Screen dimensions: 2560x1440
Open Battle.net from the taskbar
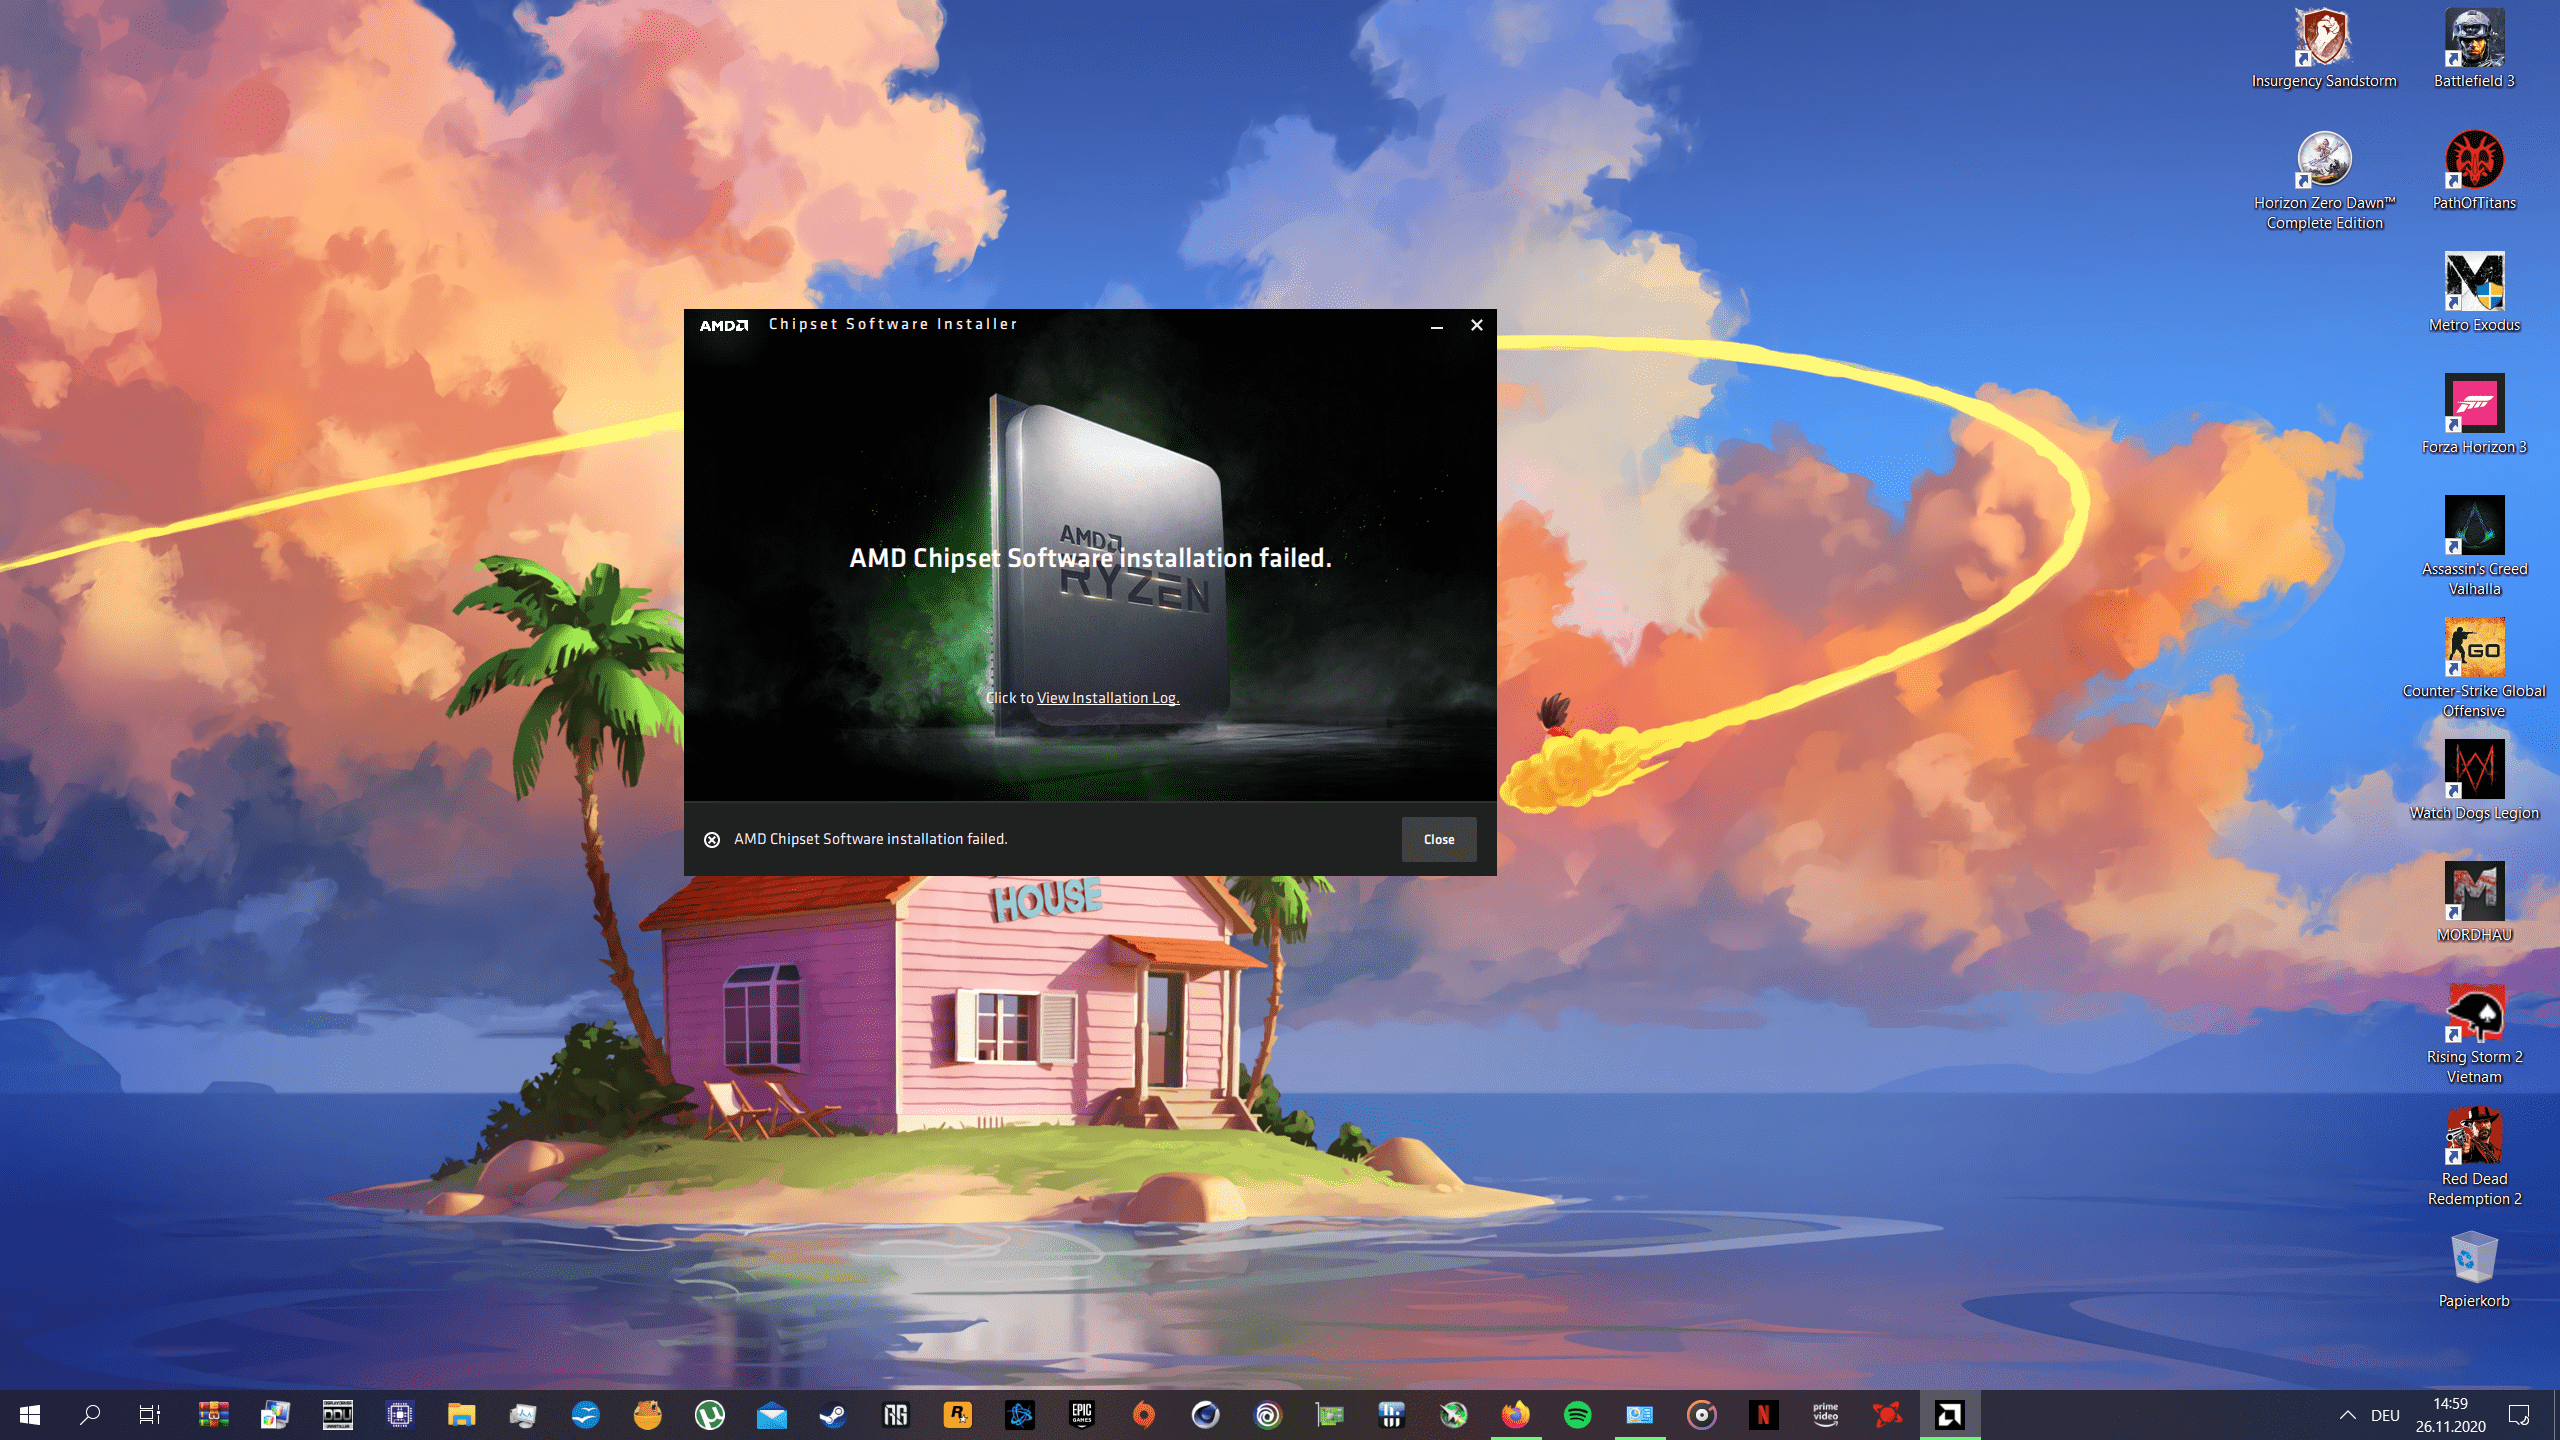tap(1019, 1415)
